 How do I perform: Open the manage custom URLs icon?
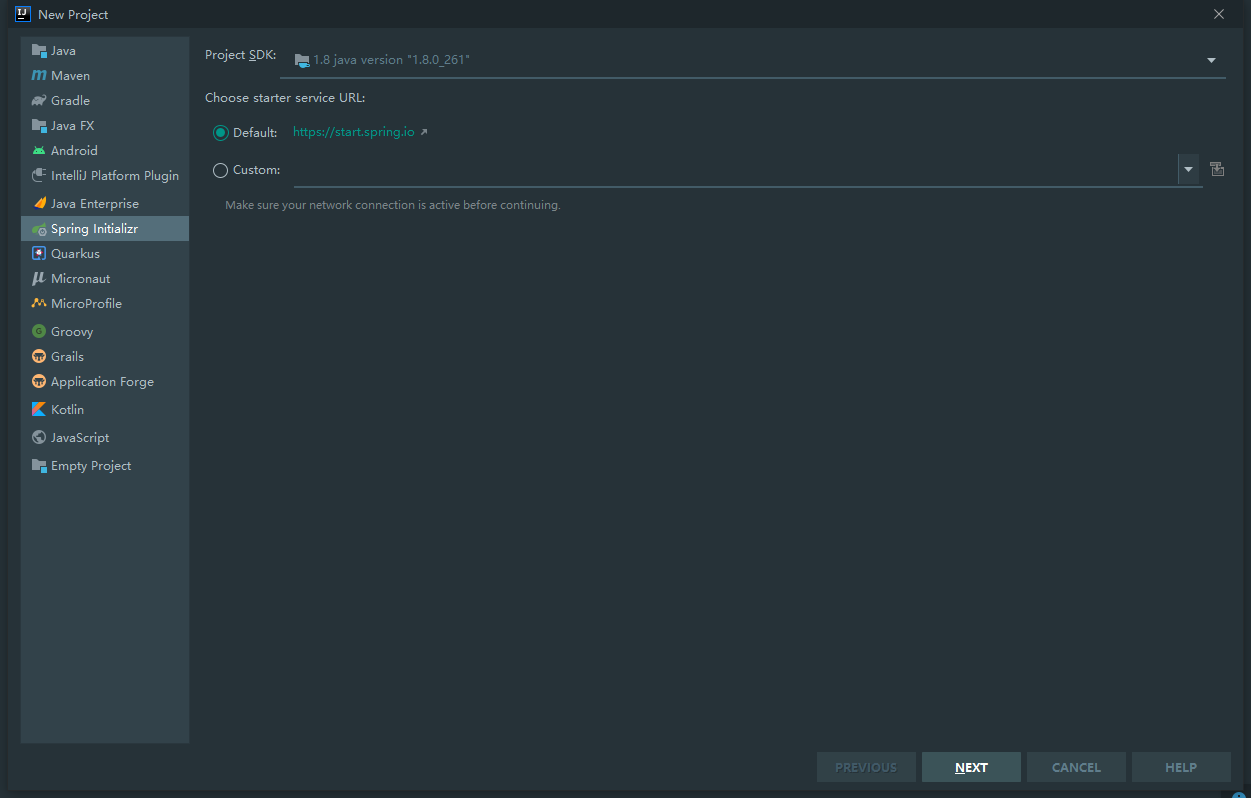click(1217, 169)
